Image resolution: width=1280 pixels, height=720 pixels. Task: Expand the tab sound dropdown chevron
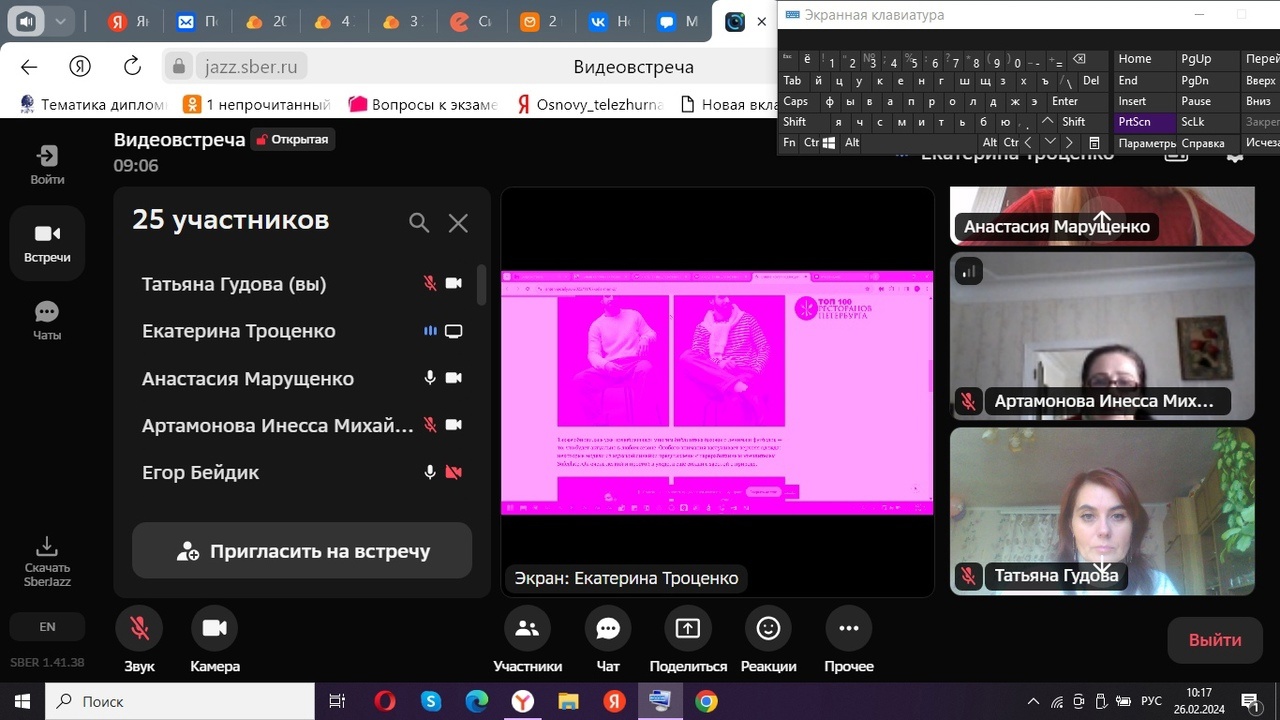(x=60, y=21)
